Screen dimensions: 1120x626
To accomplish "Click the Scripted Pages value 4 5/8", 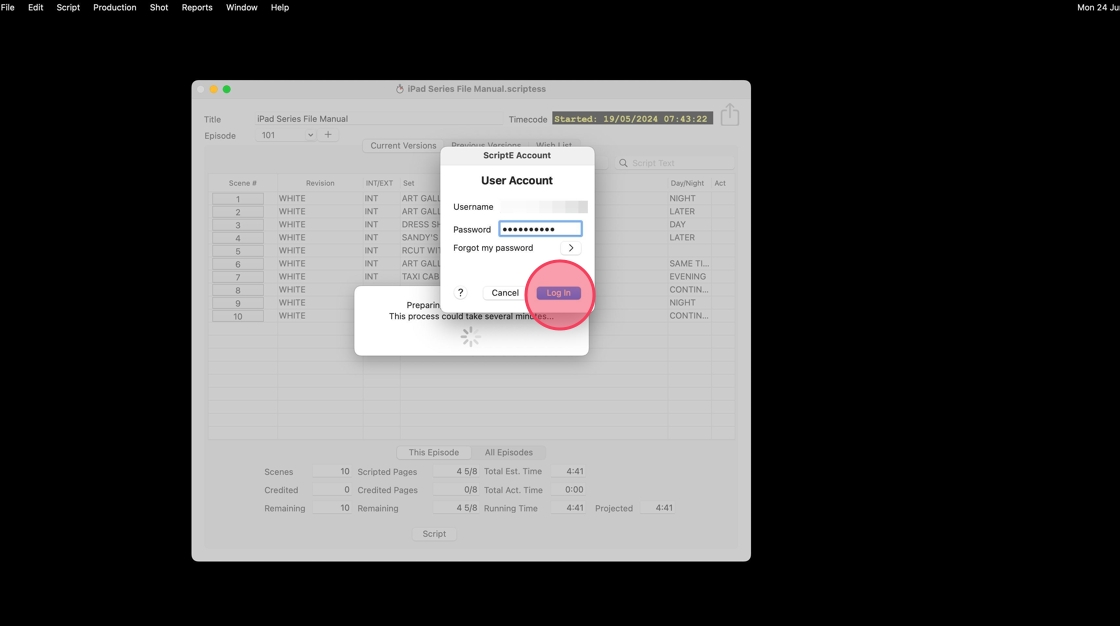I will [x=456, y=471].
